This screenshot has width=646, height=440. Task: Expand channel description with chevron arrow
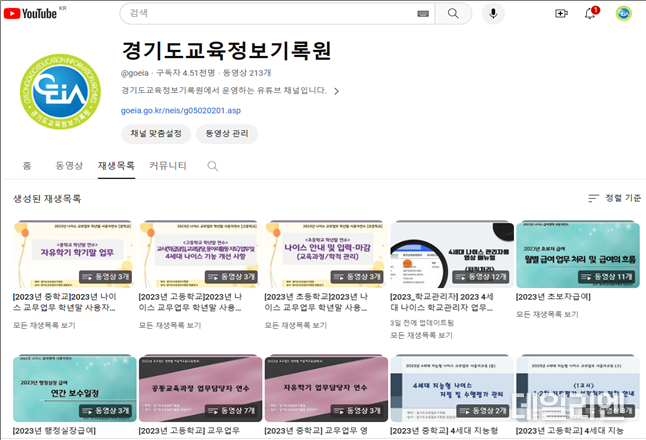337,91
